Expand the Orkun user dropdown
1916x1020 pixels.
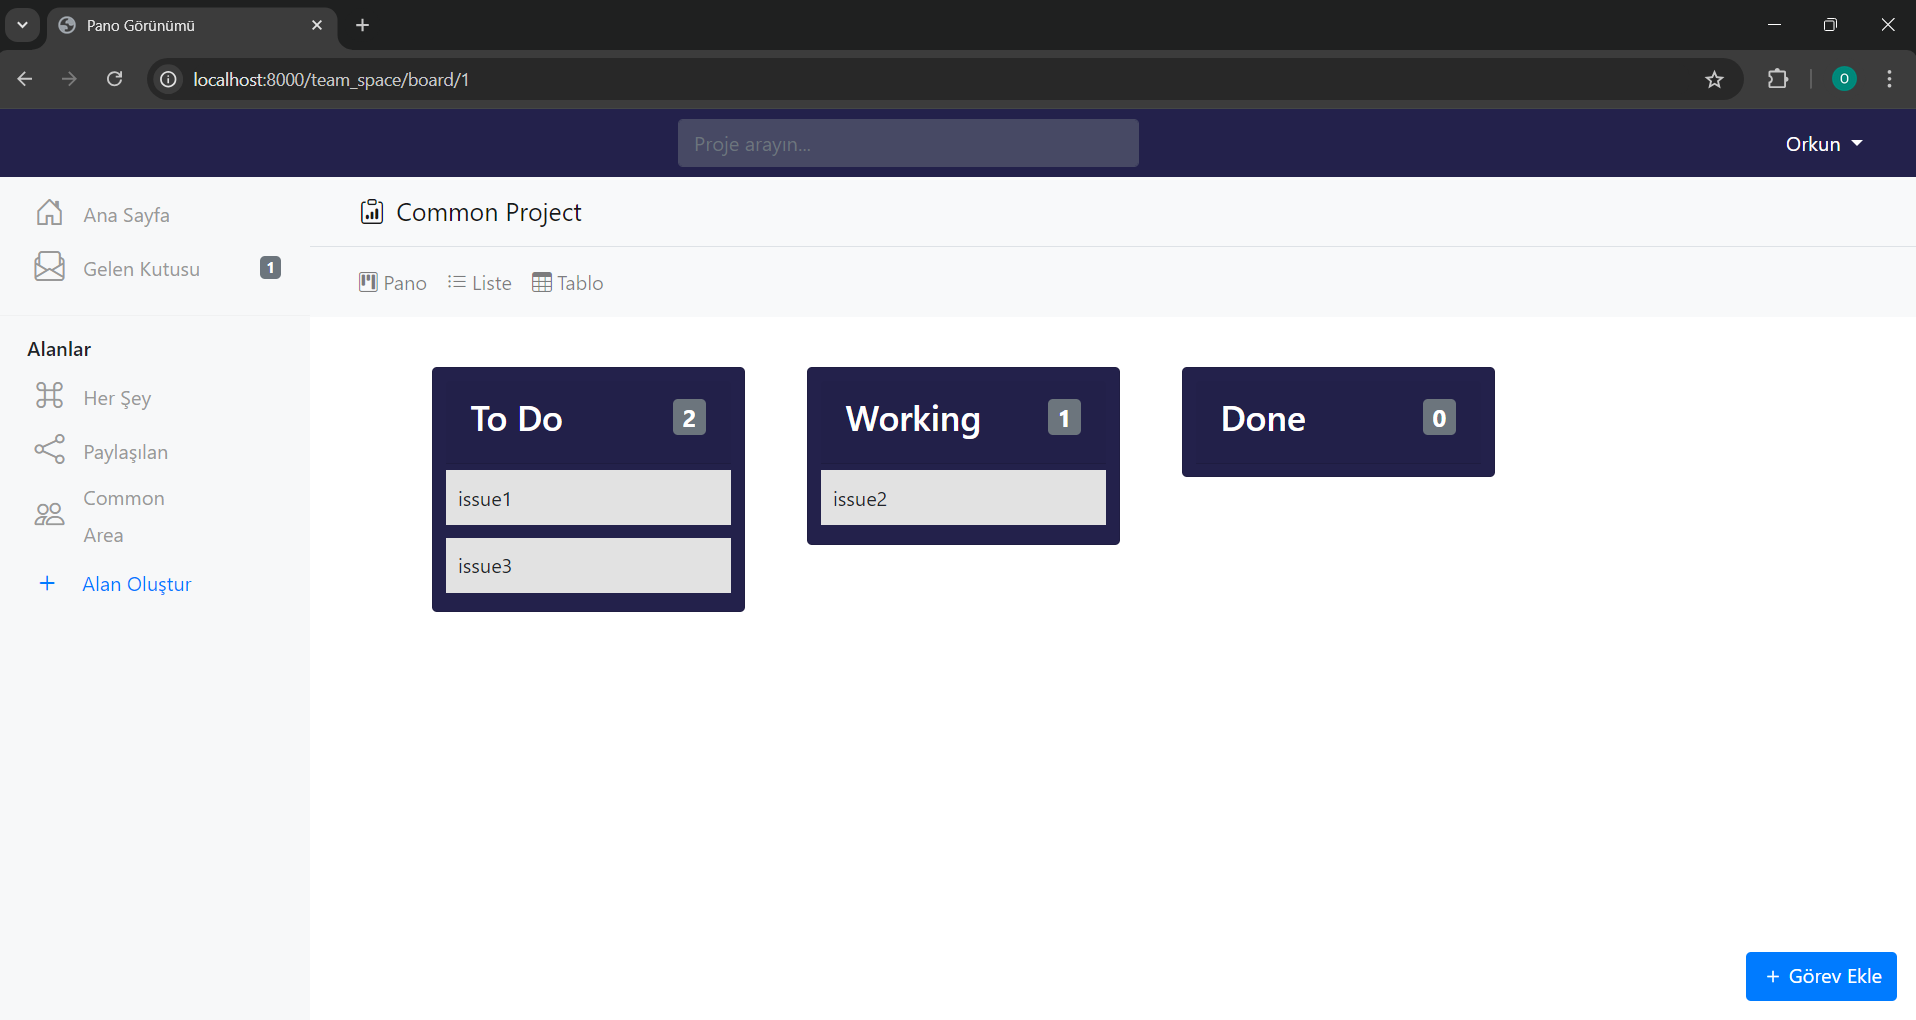tap(1823, 144)
